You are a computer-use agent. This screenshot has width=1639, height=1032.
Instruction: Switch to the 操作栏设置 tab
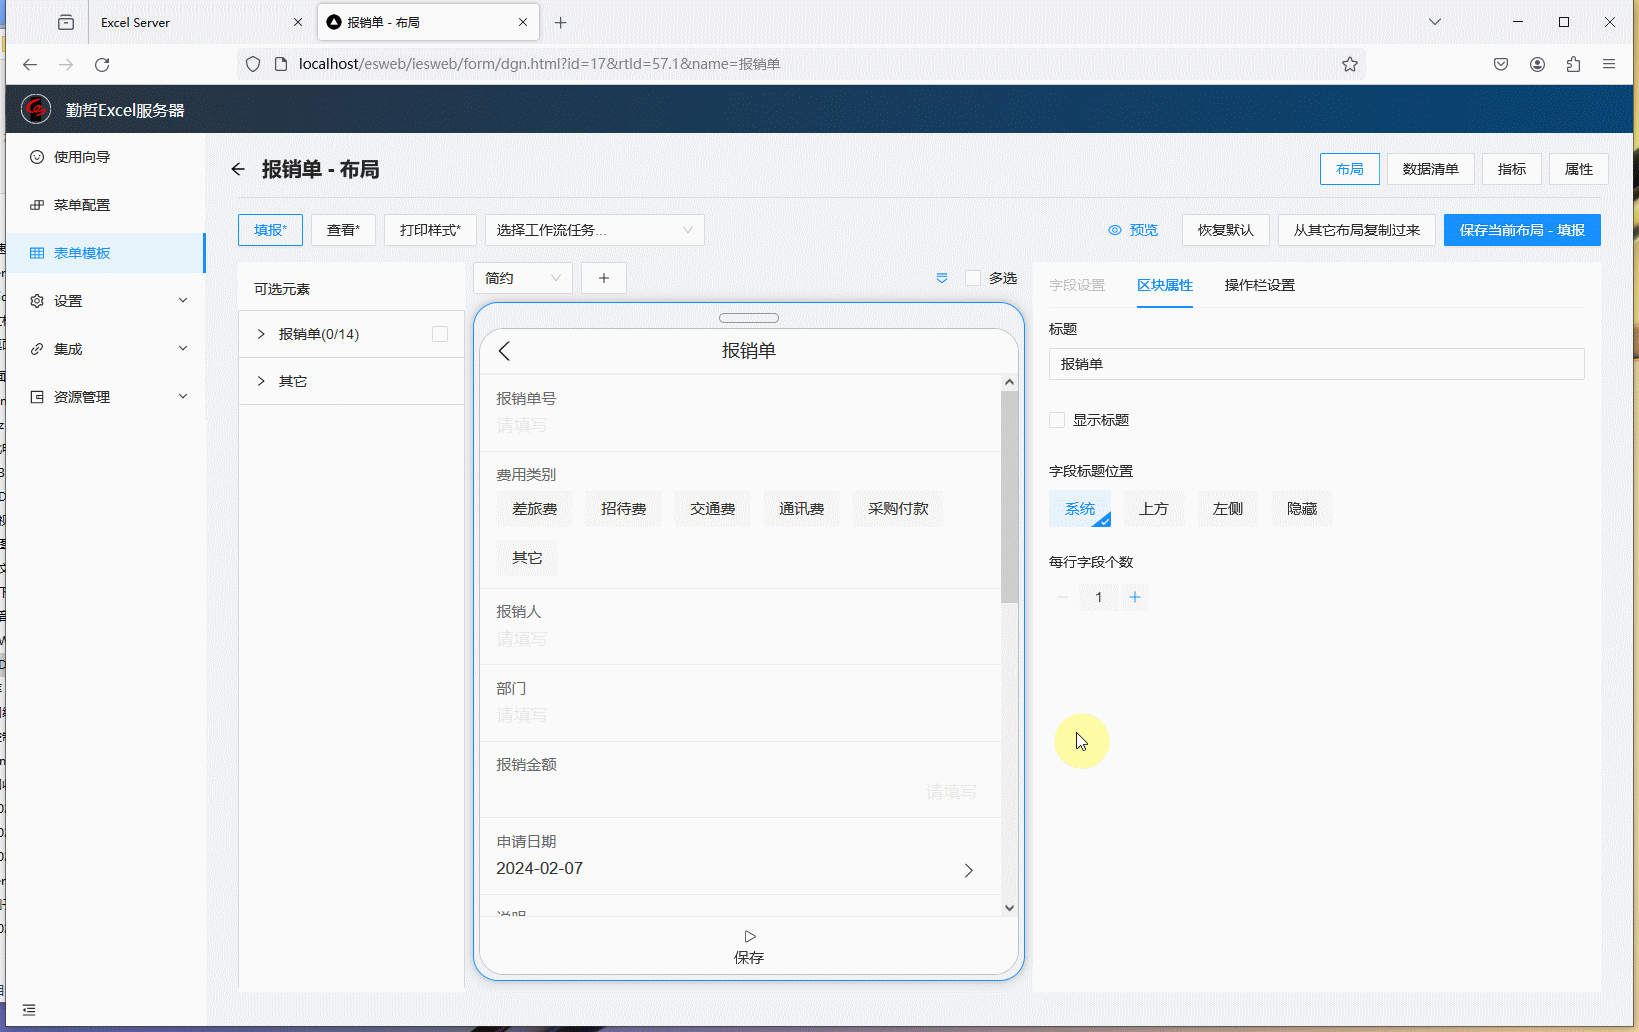[x=1259, y=285]
